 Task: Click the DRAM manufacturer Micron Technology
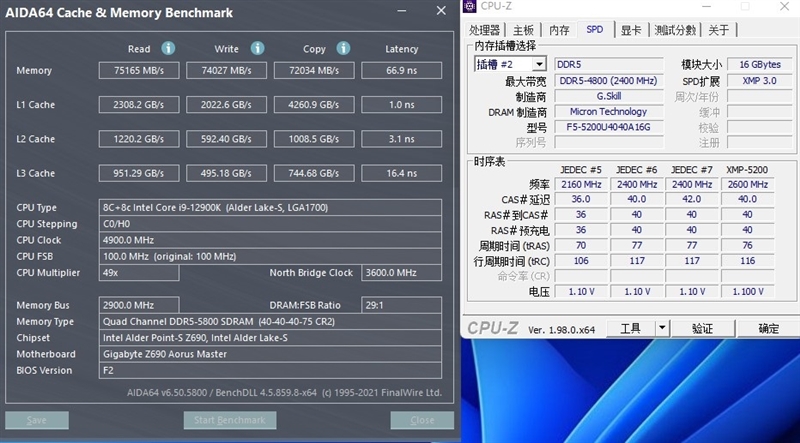point(609,111)
